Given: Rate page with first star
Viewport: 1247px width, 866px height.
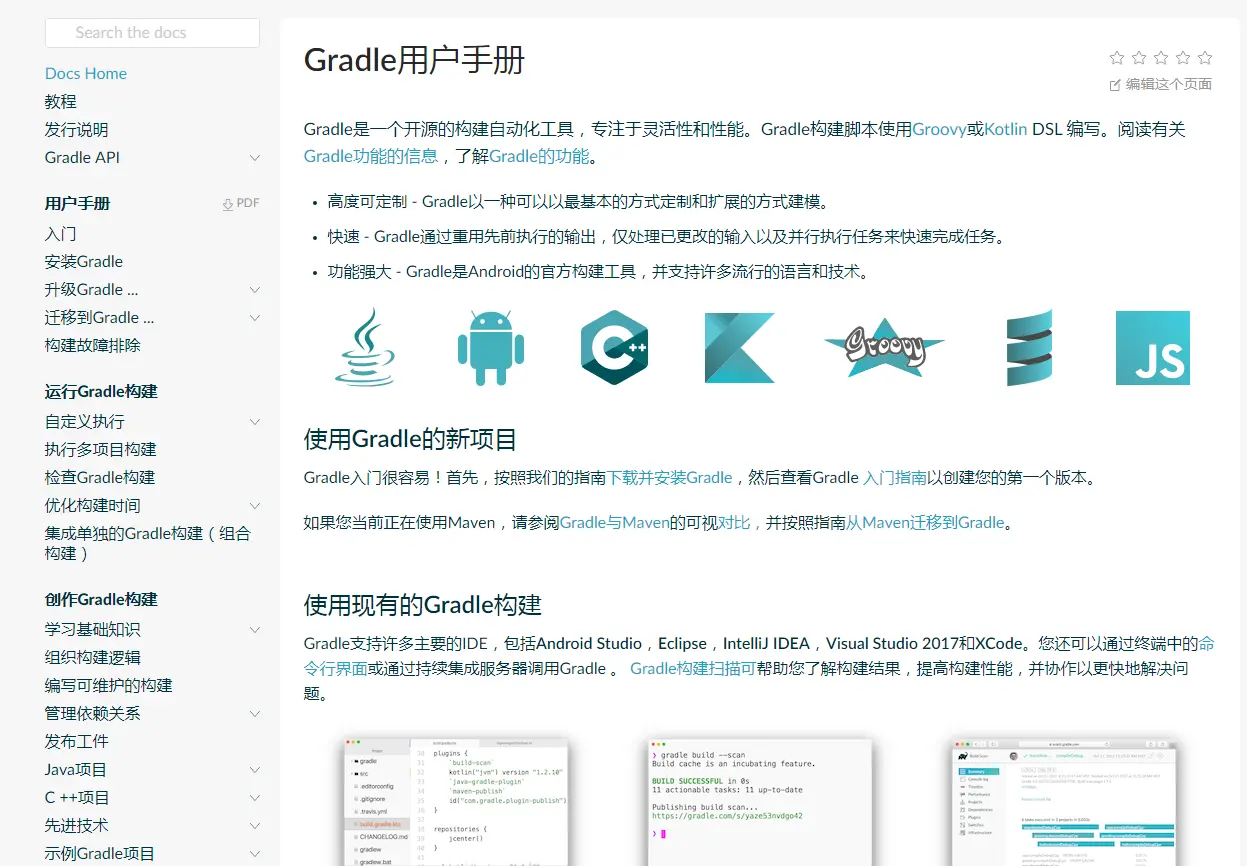Looking at the screenshot, I should tap(1117, 58).
